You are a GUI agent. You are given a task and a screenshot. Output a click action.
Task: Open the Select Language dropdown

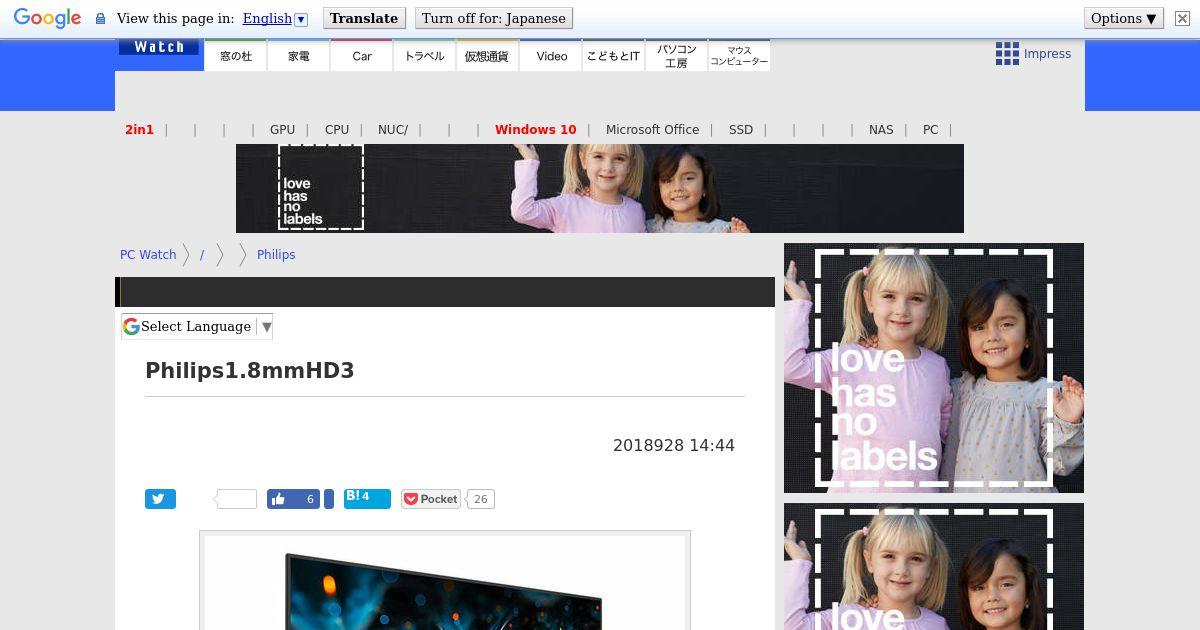click(x=197, y=326)
